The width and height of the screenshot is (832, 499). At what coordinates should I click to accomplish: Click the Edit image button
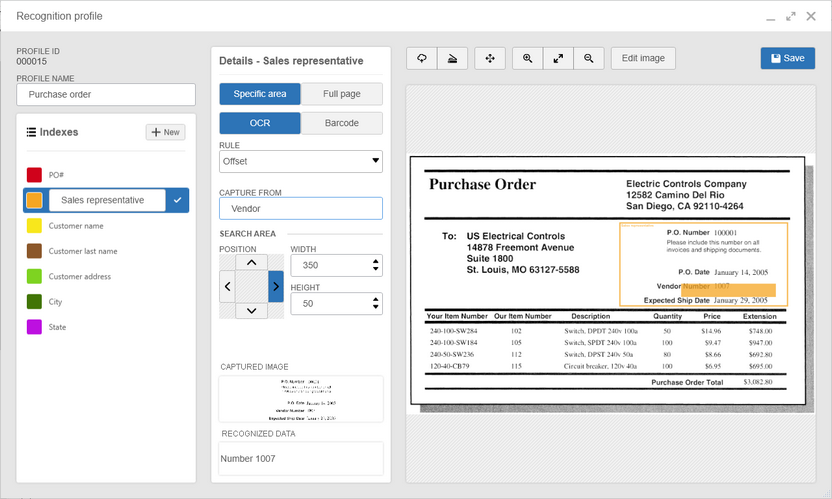[643, 58]
